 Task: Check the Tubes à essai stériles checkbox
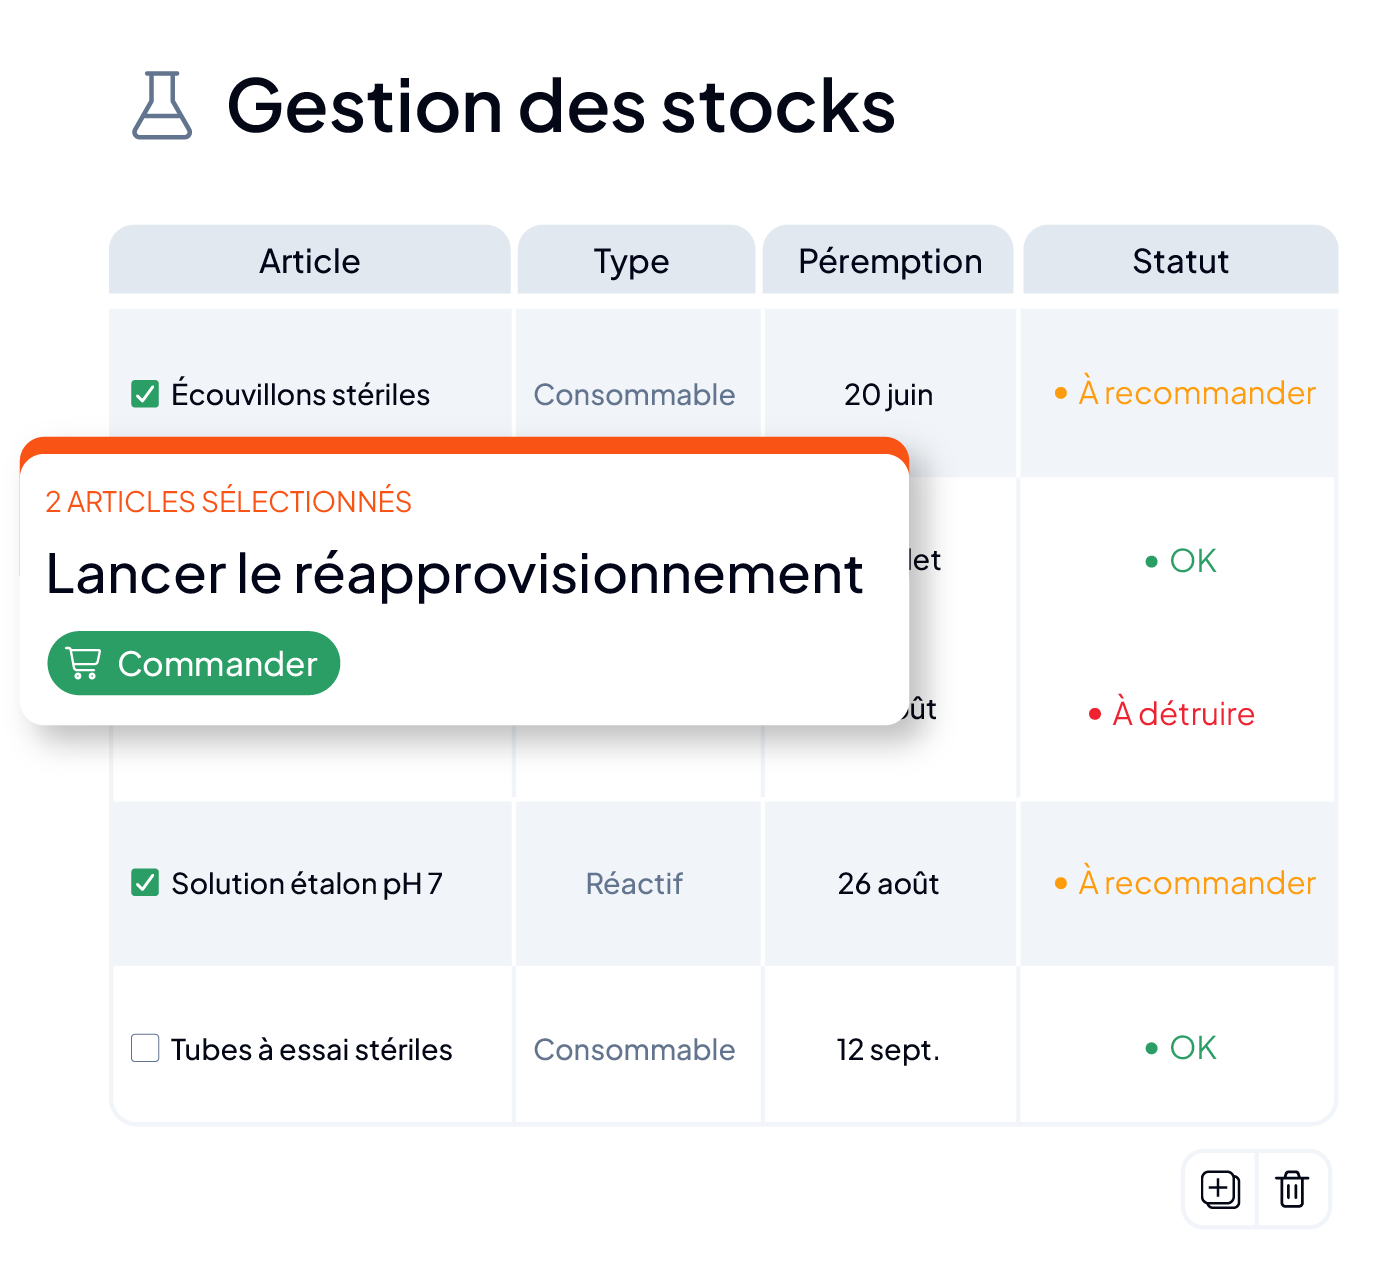145,1048
